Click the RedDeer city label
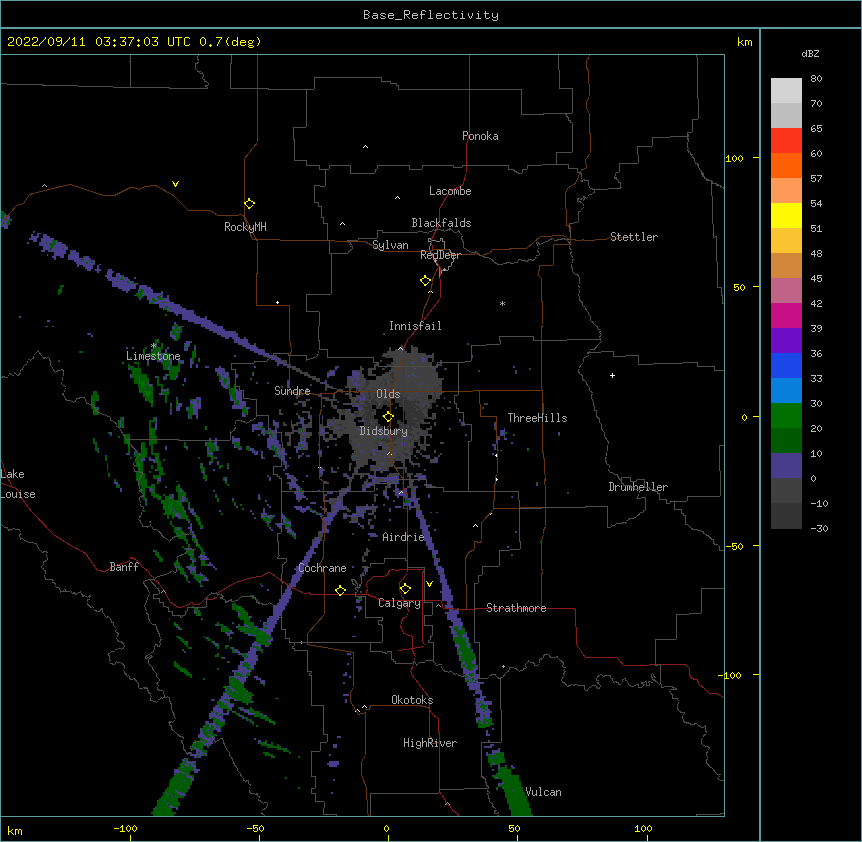This screenshot has width=862, height=842. click(x=441, y=255)
